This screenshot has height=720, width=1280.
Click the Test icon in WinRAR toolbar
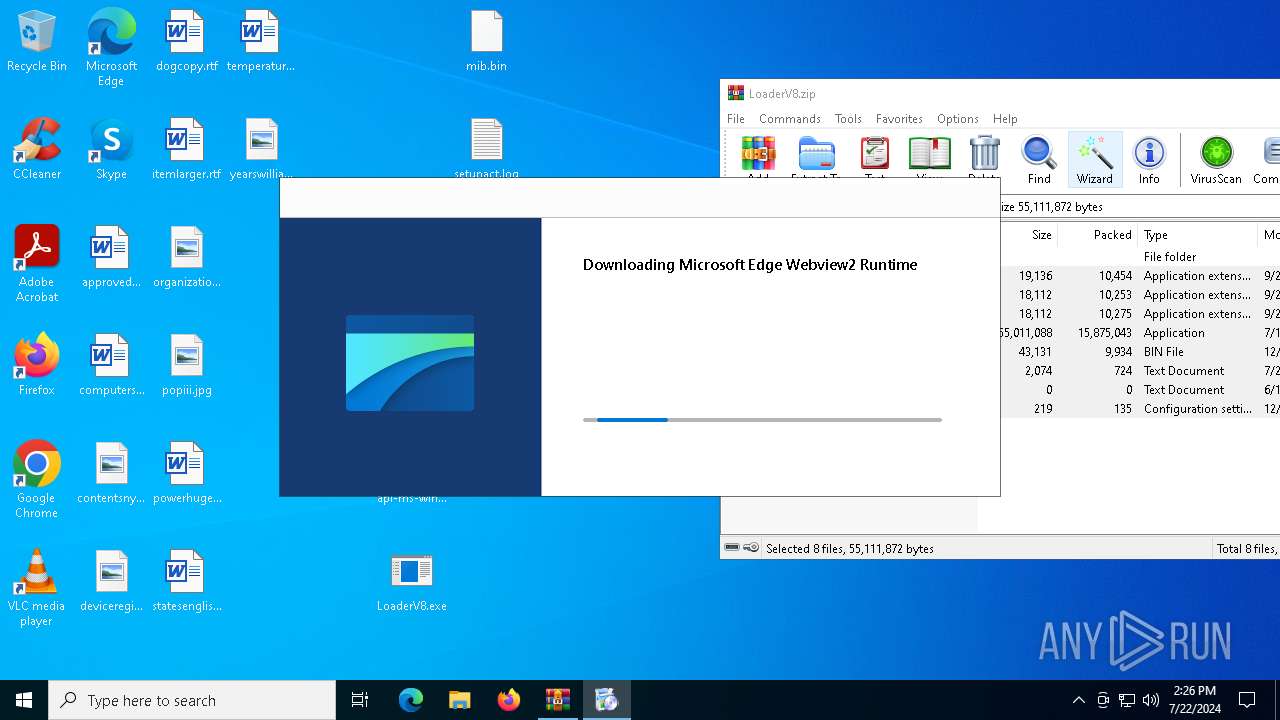point(875,156)
